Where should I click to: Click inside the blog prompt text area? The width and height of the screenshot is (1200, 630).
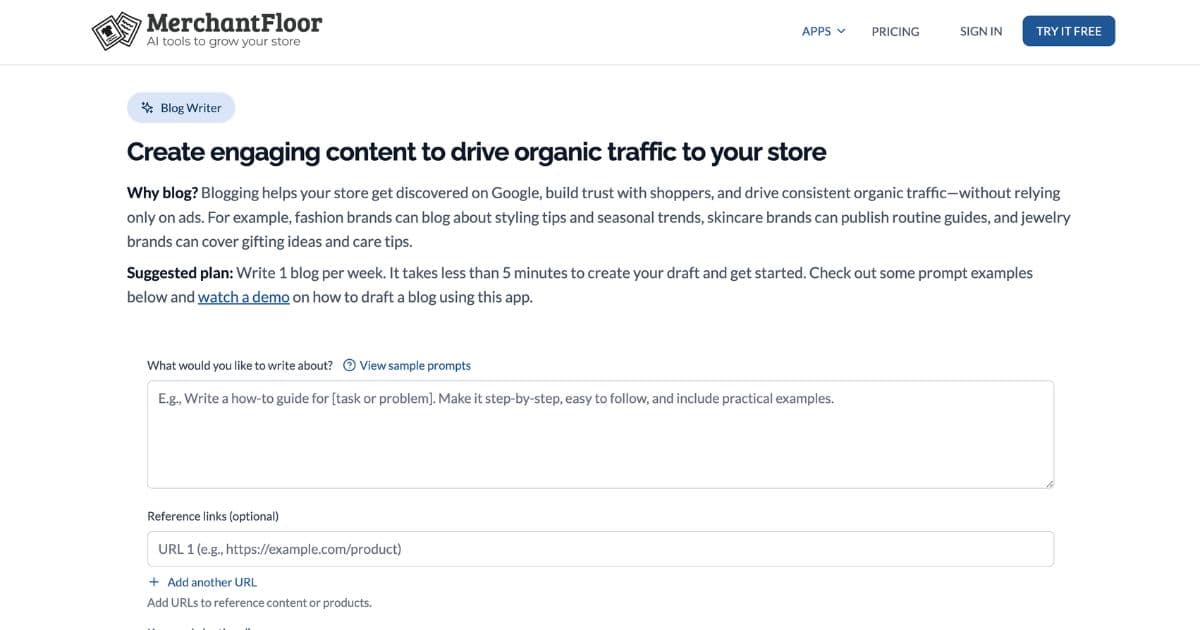pos(600,433)
